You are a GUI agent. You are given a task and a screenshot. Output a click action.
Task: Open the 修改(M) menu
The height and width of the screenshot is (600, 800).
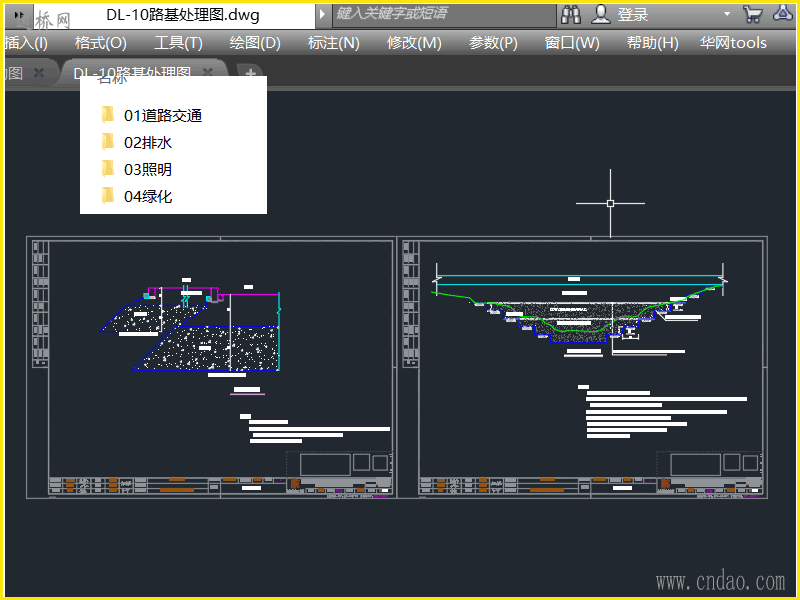point(414,43)
